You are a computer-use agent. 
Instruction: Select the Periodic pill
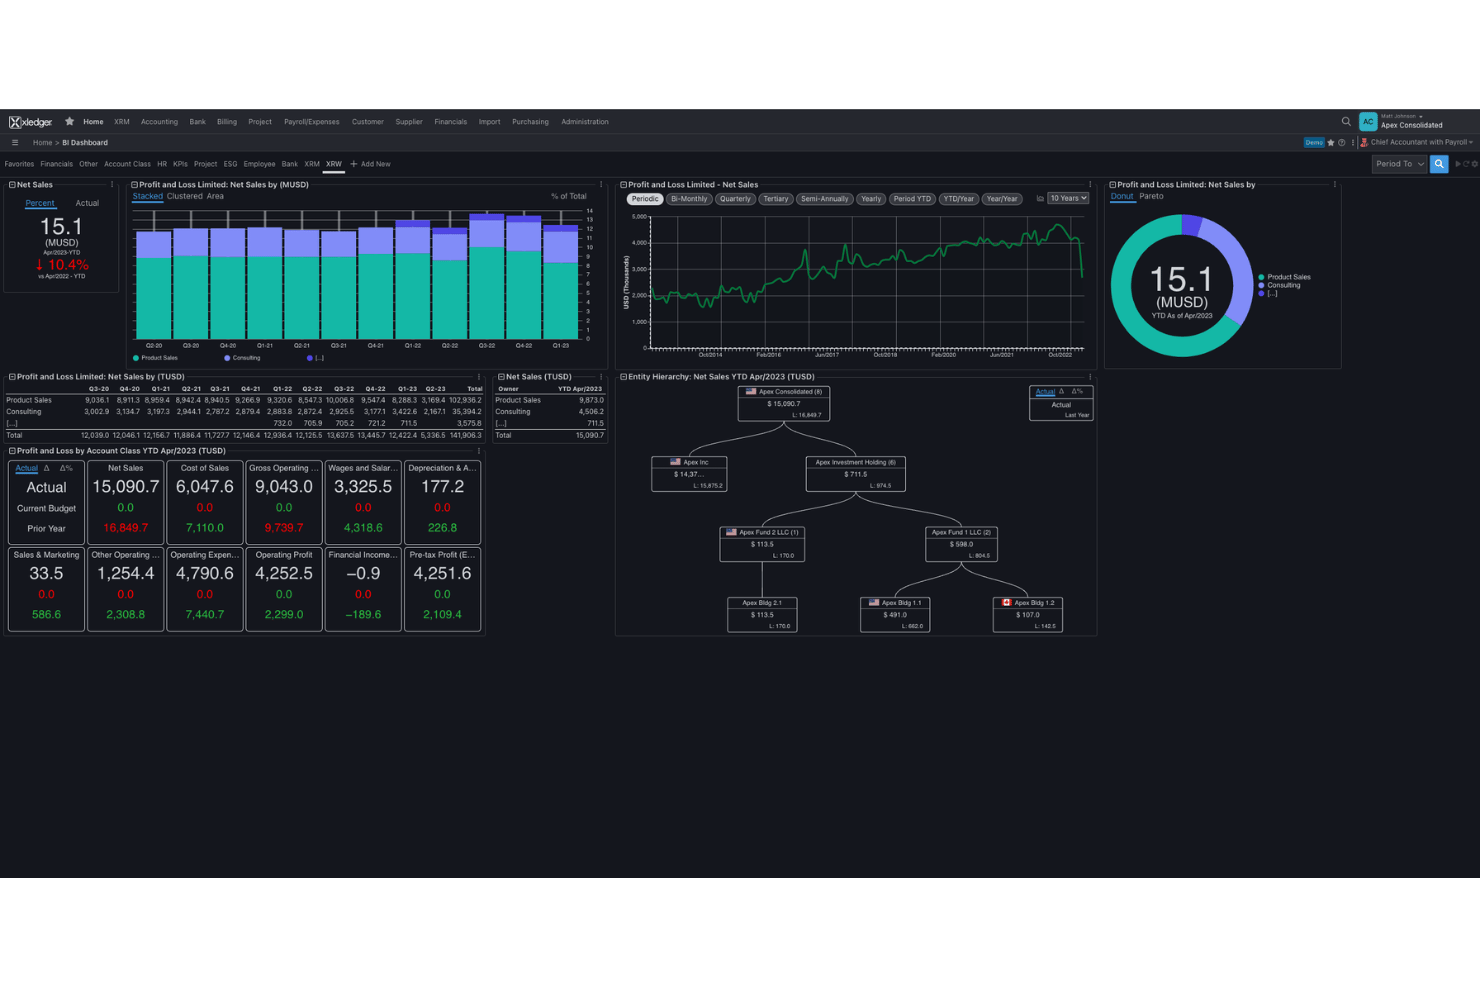coord(645,199)
